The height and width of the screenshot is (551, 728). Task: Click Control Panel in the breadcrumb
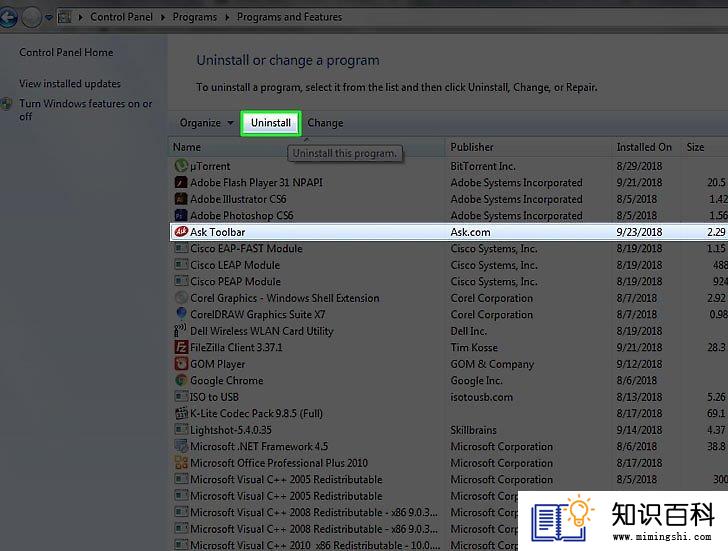pos(121,17)
